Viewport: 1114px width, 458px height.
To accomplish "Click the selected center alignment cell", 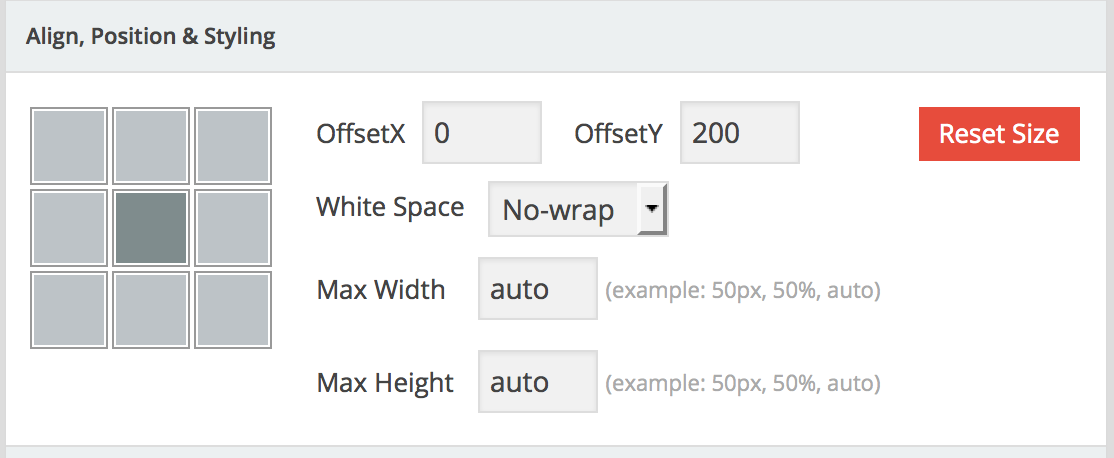I will 151,228.
